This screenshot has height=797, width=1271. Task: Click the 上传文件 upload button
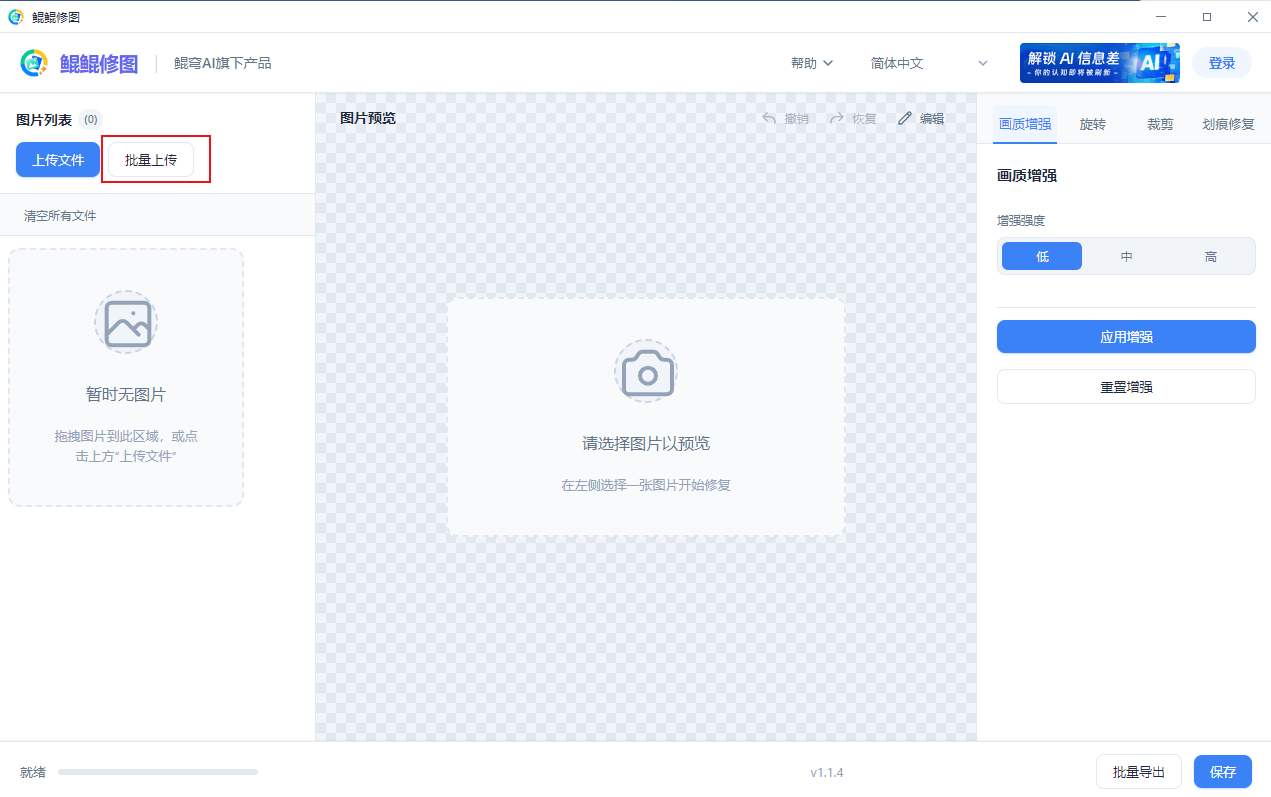58,160
